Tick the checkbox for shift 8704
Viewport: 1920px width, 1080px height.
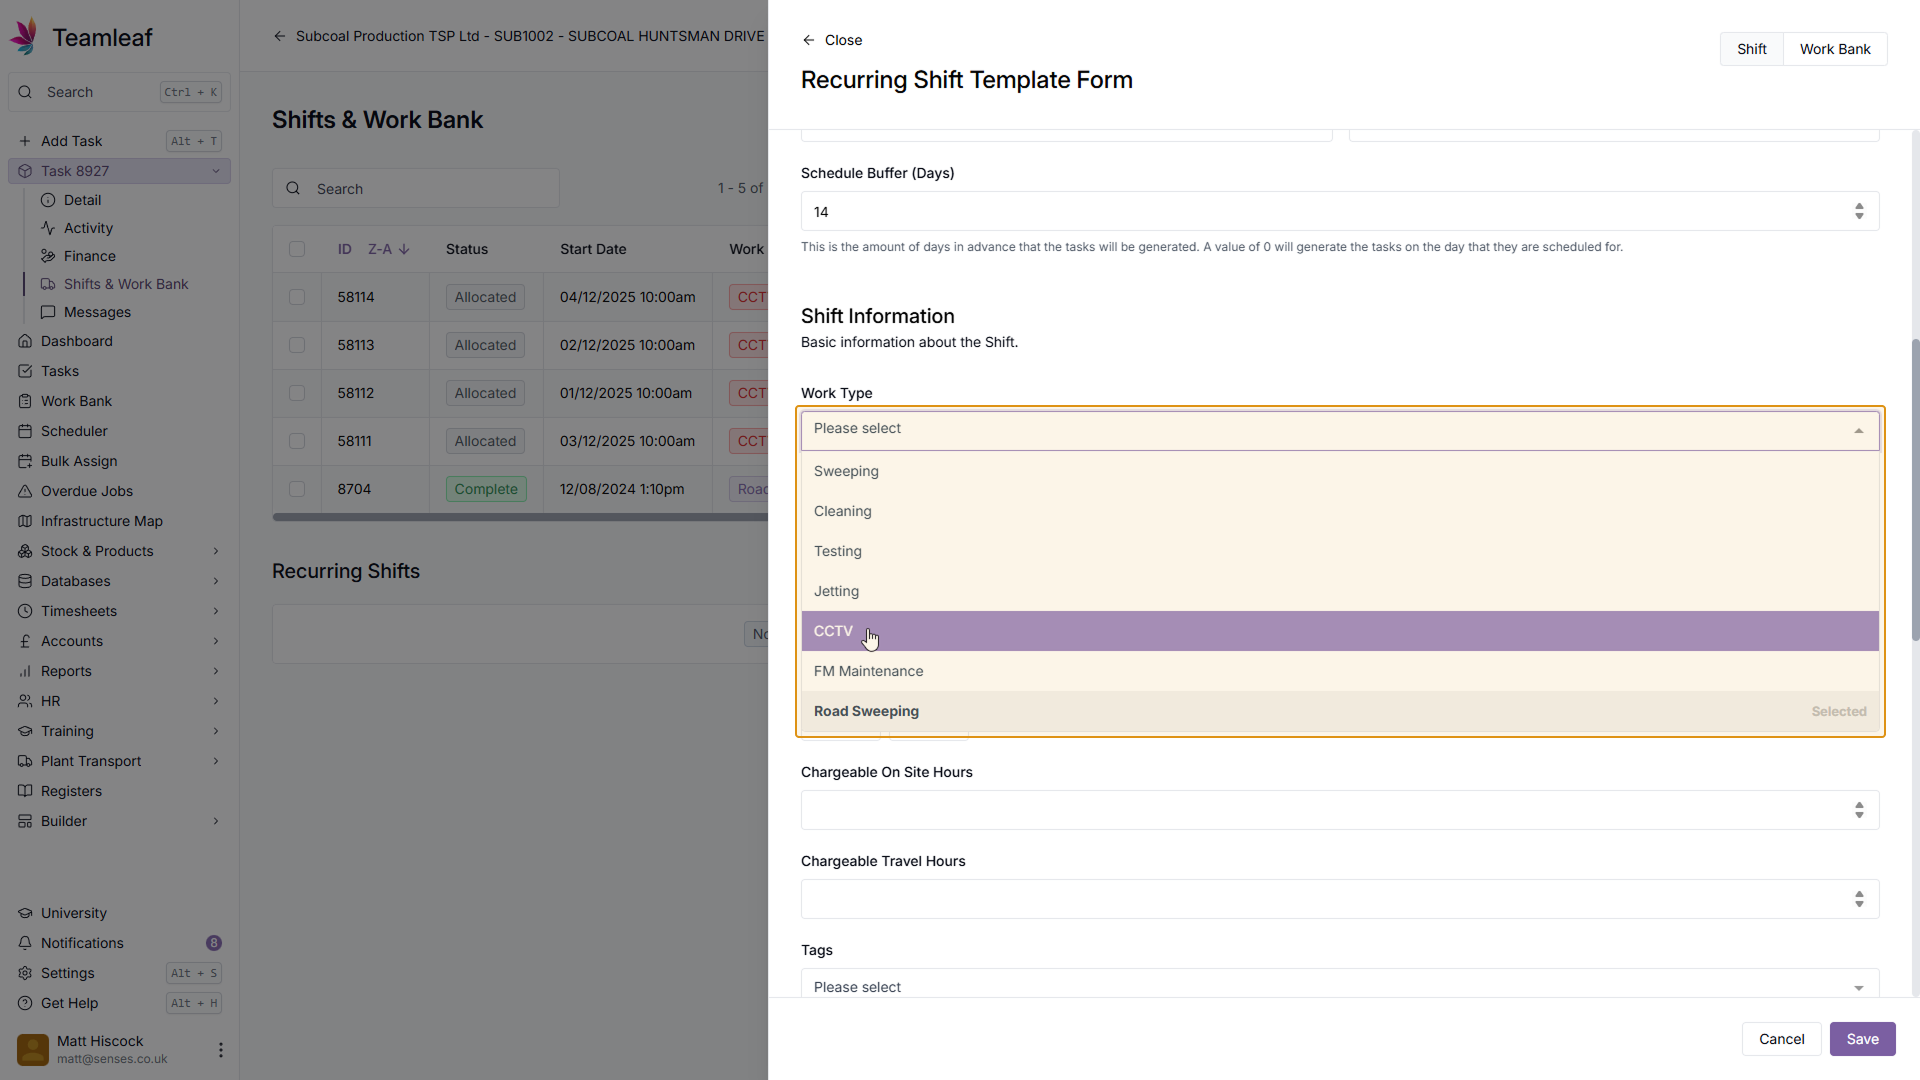point(297,489)
